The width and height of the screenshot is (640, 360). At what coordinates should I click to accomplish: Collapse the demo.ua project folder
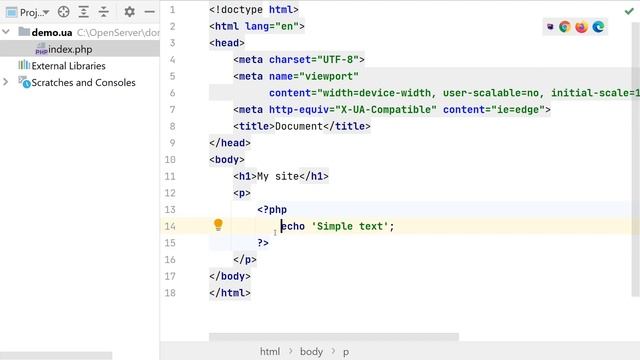click(x=6, y=32)
